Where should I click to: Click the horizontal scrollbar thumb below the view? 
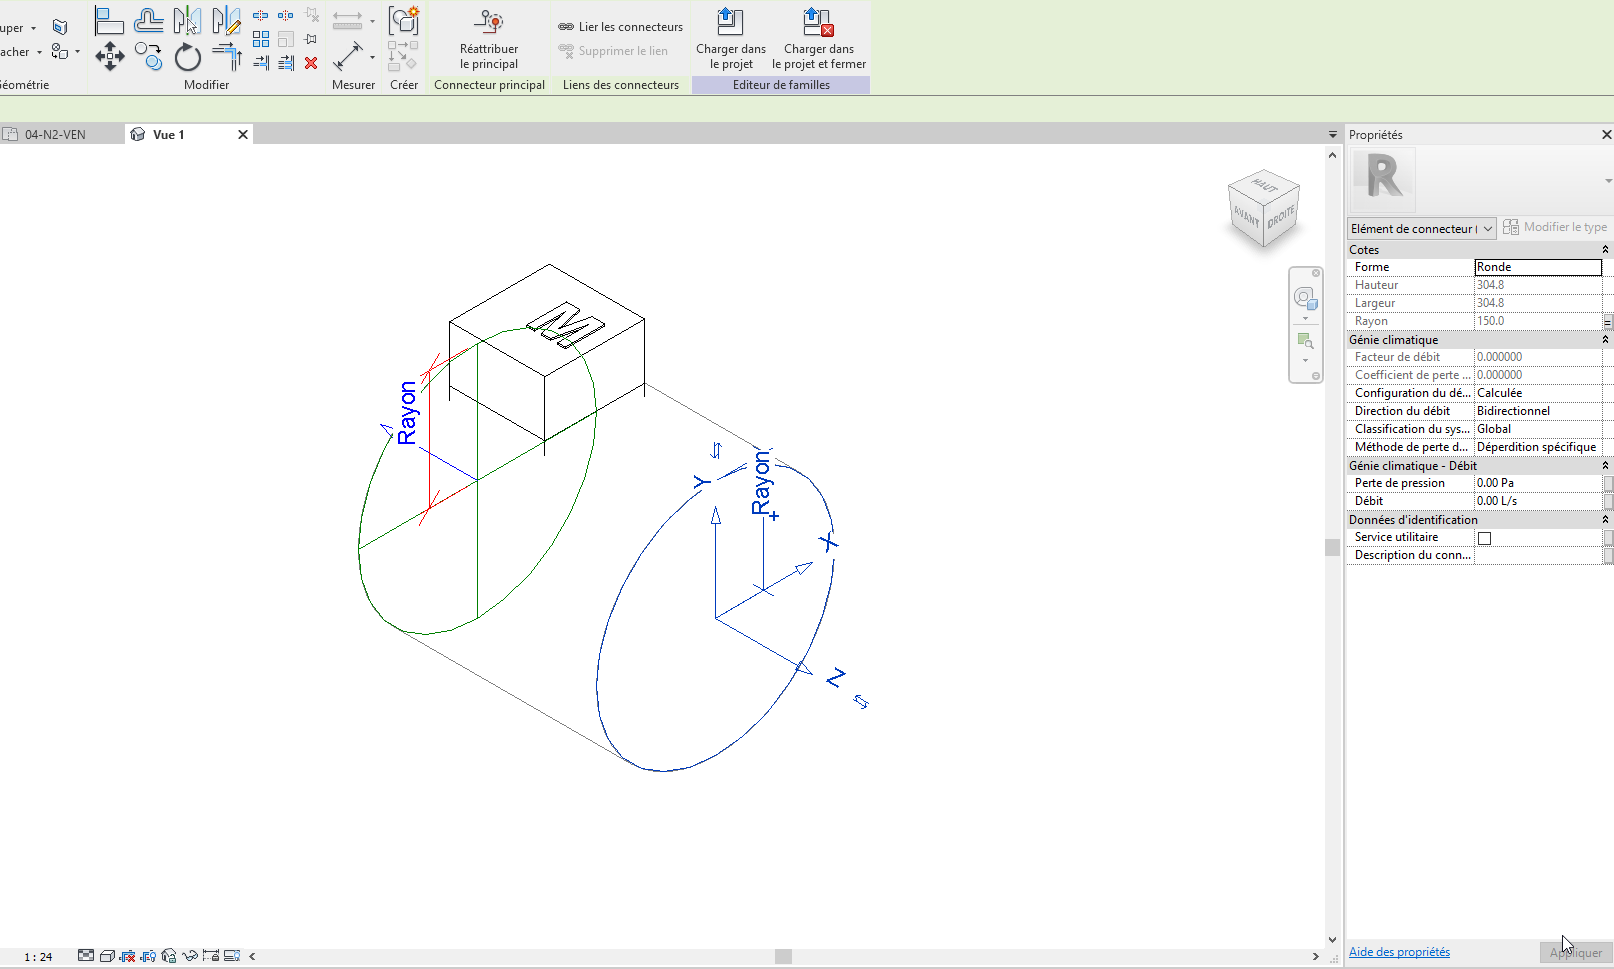point(783,956)
